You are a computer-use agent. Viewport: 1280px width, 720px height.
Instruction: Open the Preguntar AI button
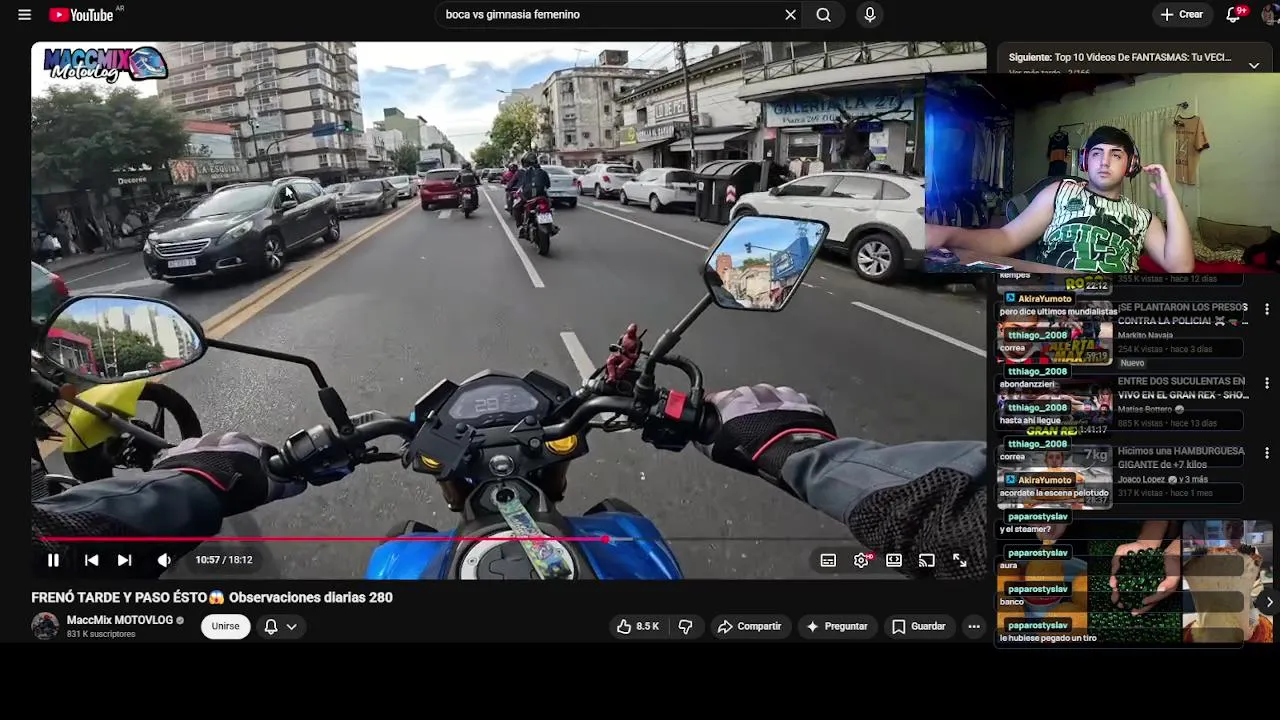pyautogui.click(x=837, y=626)
